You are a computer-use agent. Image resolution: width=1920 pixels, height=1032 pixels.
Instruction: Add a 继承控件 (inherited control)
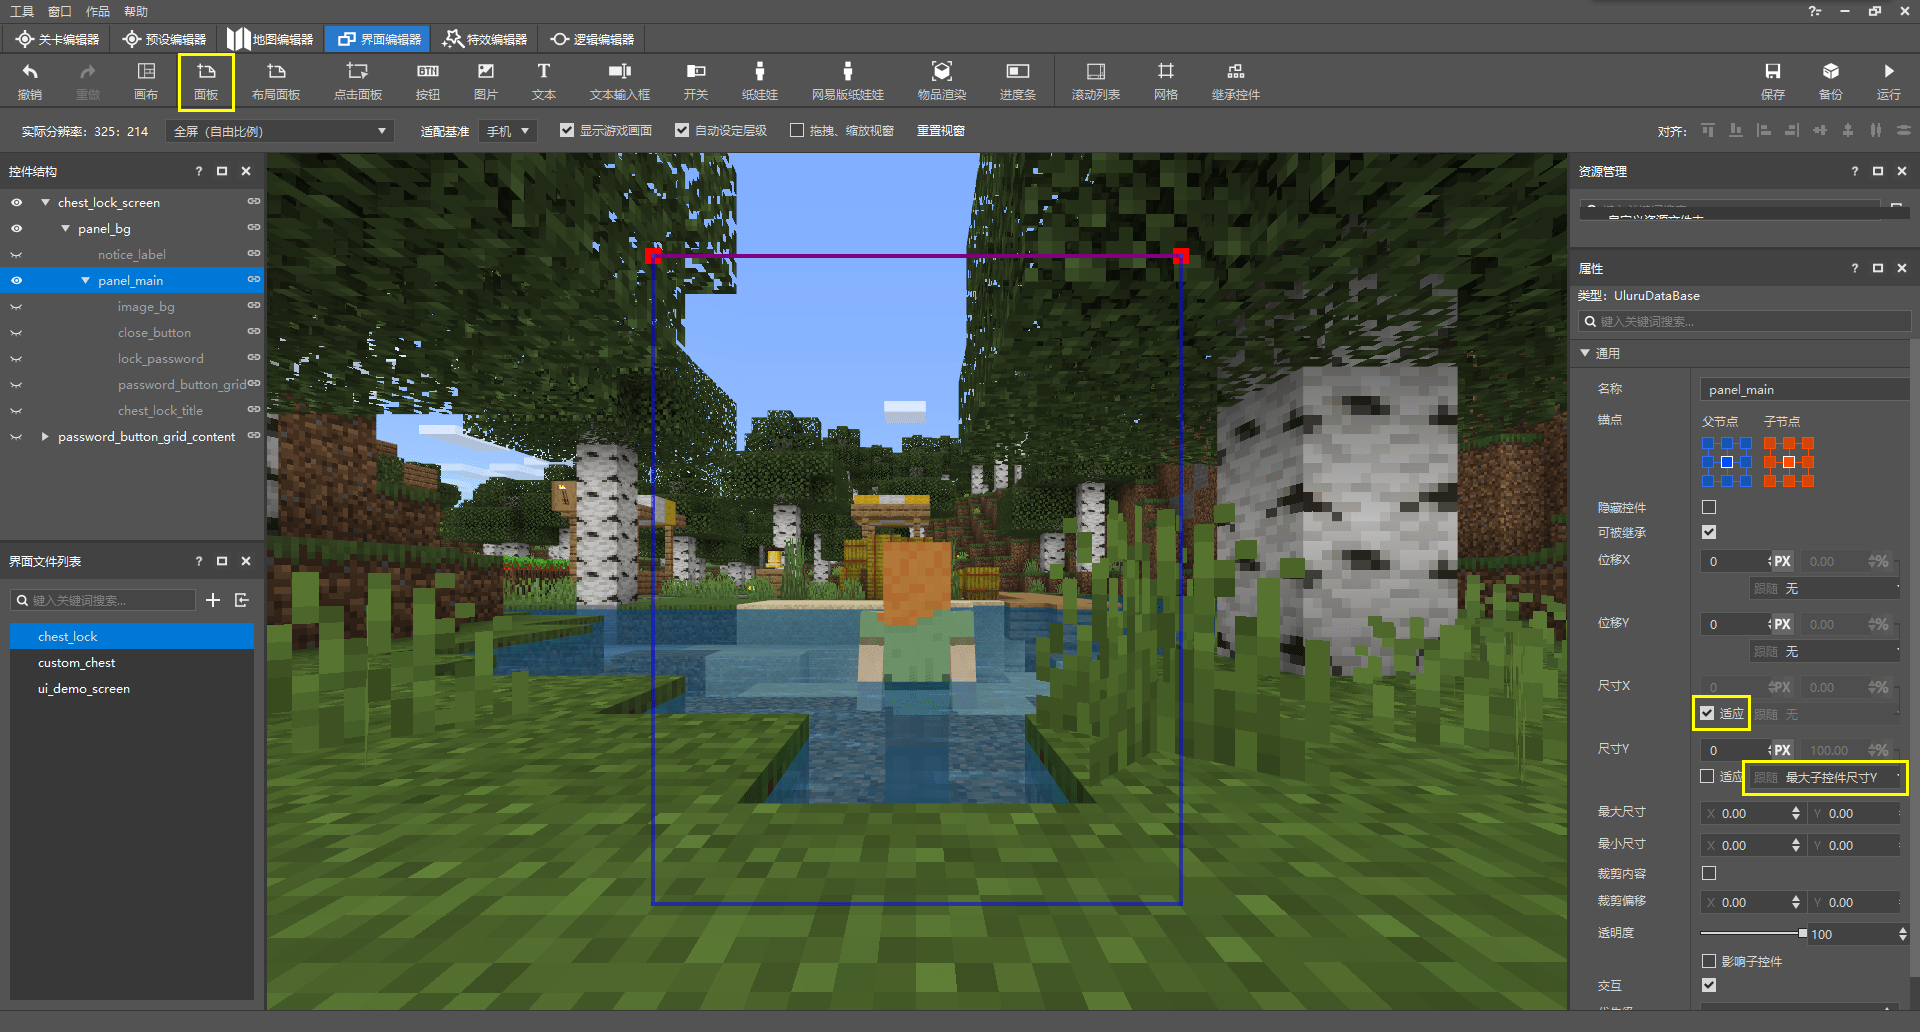[1236, 81]
